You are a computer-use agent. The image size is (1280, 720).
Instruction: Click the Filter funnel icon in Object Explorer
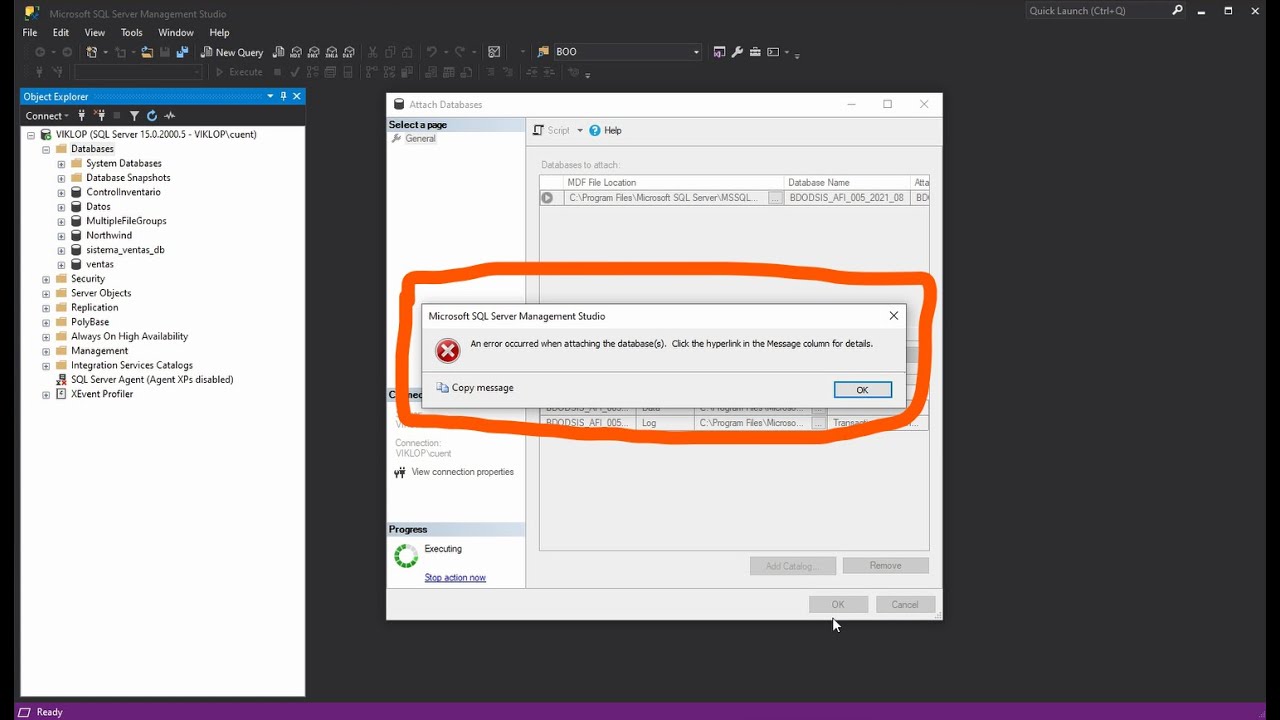pos(134,116)
